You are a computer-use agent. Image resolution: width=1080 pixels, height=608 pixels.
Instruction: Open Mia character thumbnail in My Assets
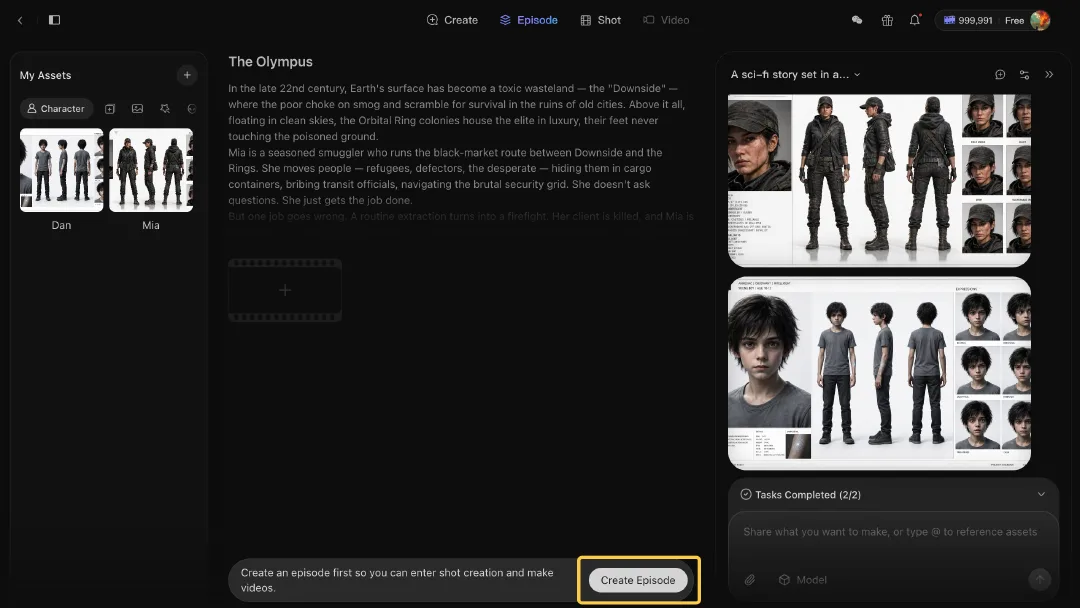151,170
